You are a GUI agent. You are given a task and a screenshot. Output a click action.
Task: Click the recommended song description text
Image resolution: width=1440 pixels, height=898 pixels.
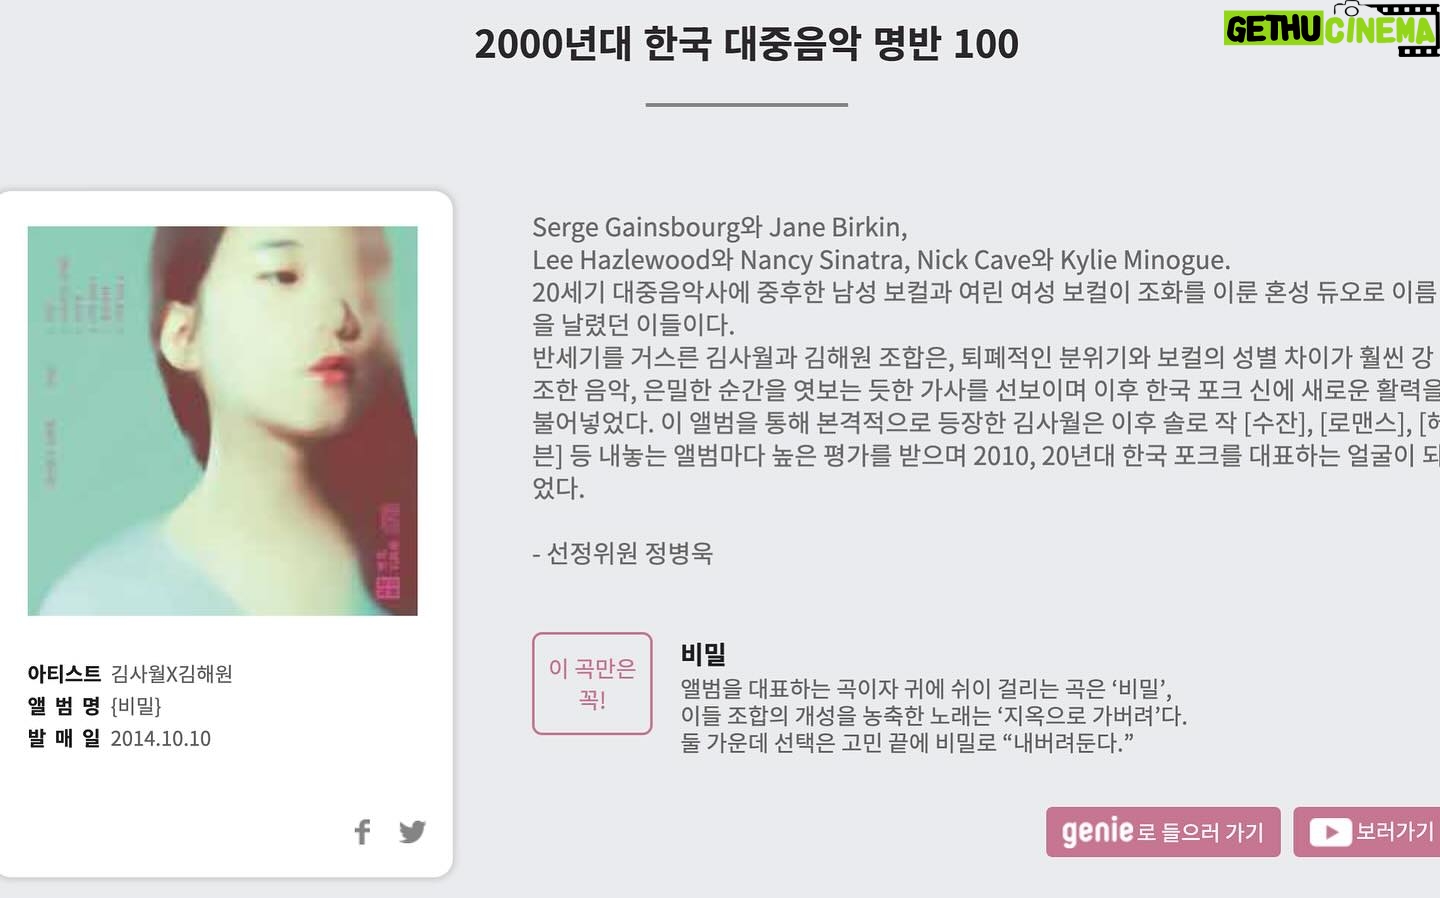point(934,716)
